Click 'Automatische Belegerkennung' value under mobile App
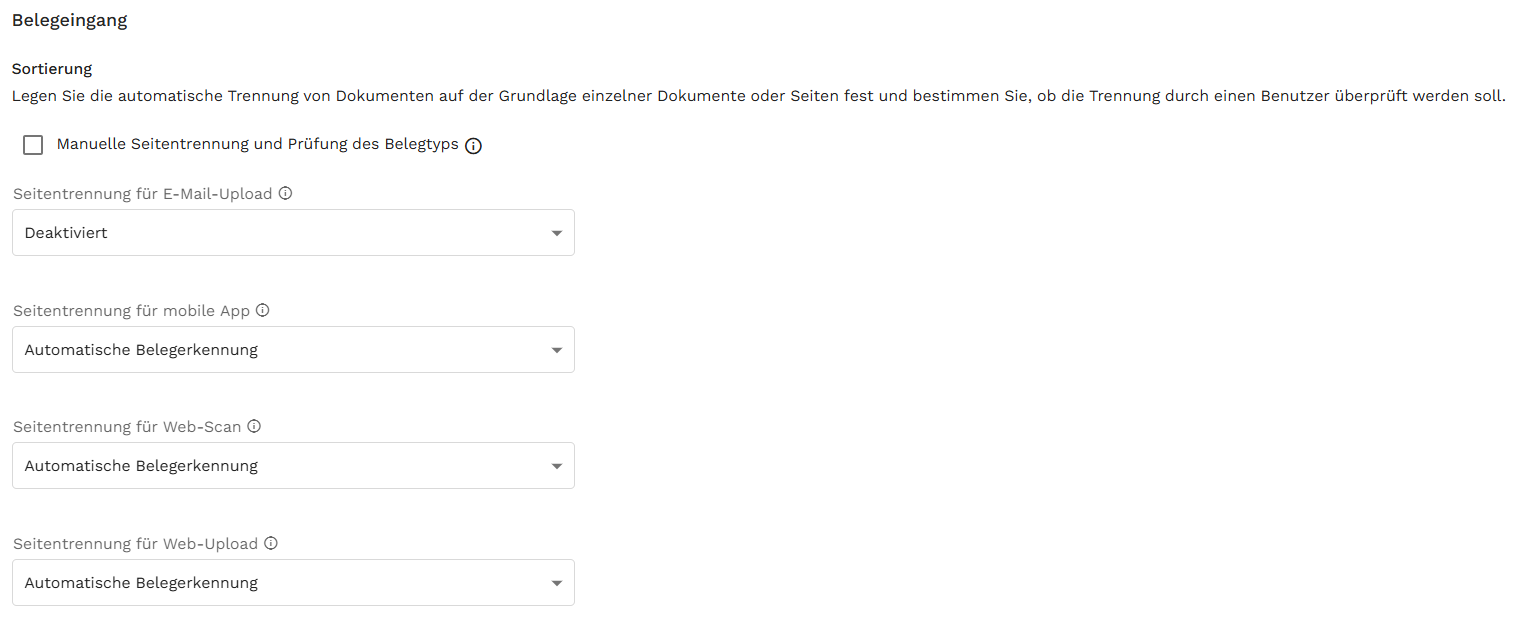Viewport: 1522px width, 627px height. click(x=141, y=350)
